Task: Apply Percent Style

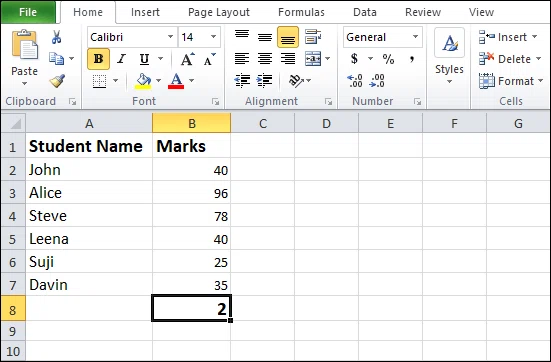Action: pyautogui.click(x=388, y=59)
